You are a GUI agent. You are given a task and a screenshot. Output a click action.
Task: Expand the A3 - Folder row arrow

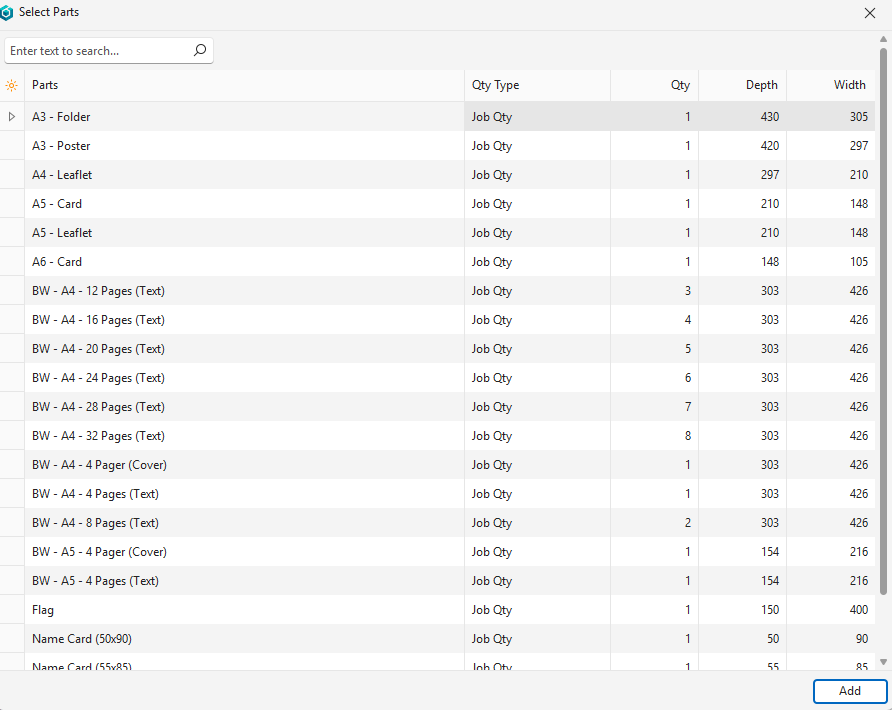(12, 117)
